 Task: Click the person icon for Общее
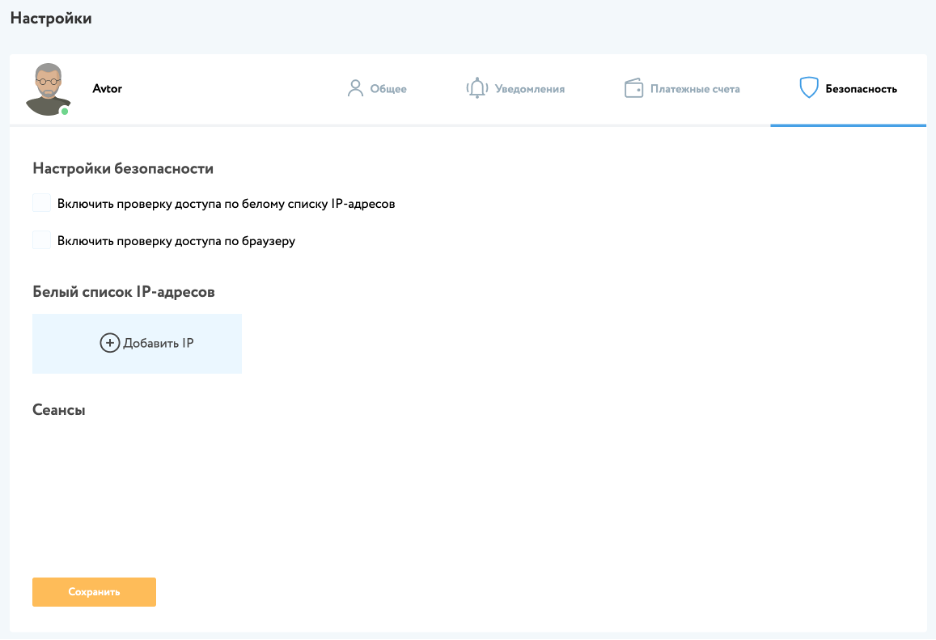tap(354, 88)
